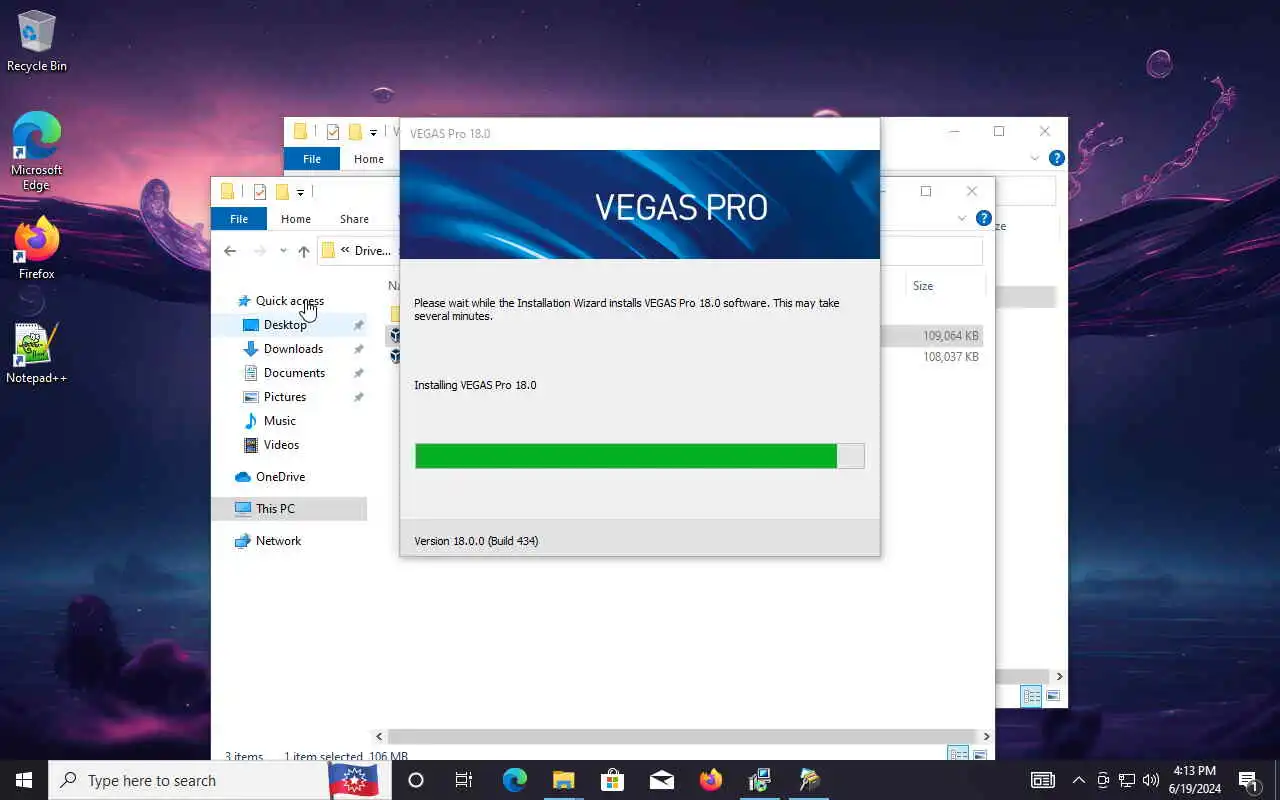Select the installer setup icon on taskbar
This screenshot has width=1280, height=800.
pyautogui.click(x=760, y=780)
